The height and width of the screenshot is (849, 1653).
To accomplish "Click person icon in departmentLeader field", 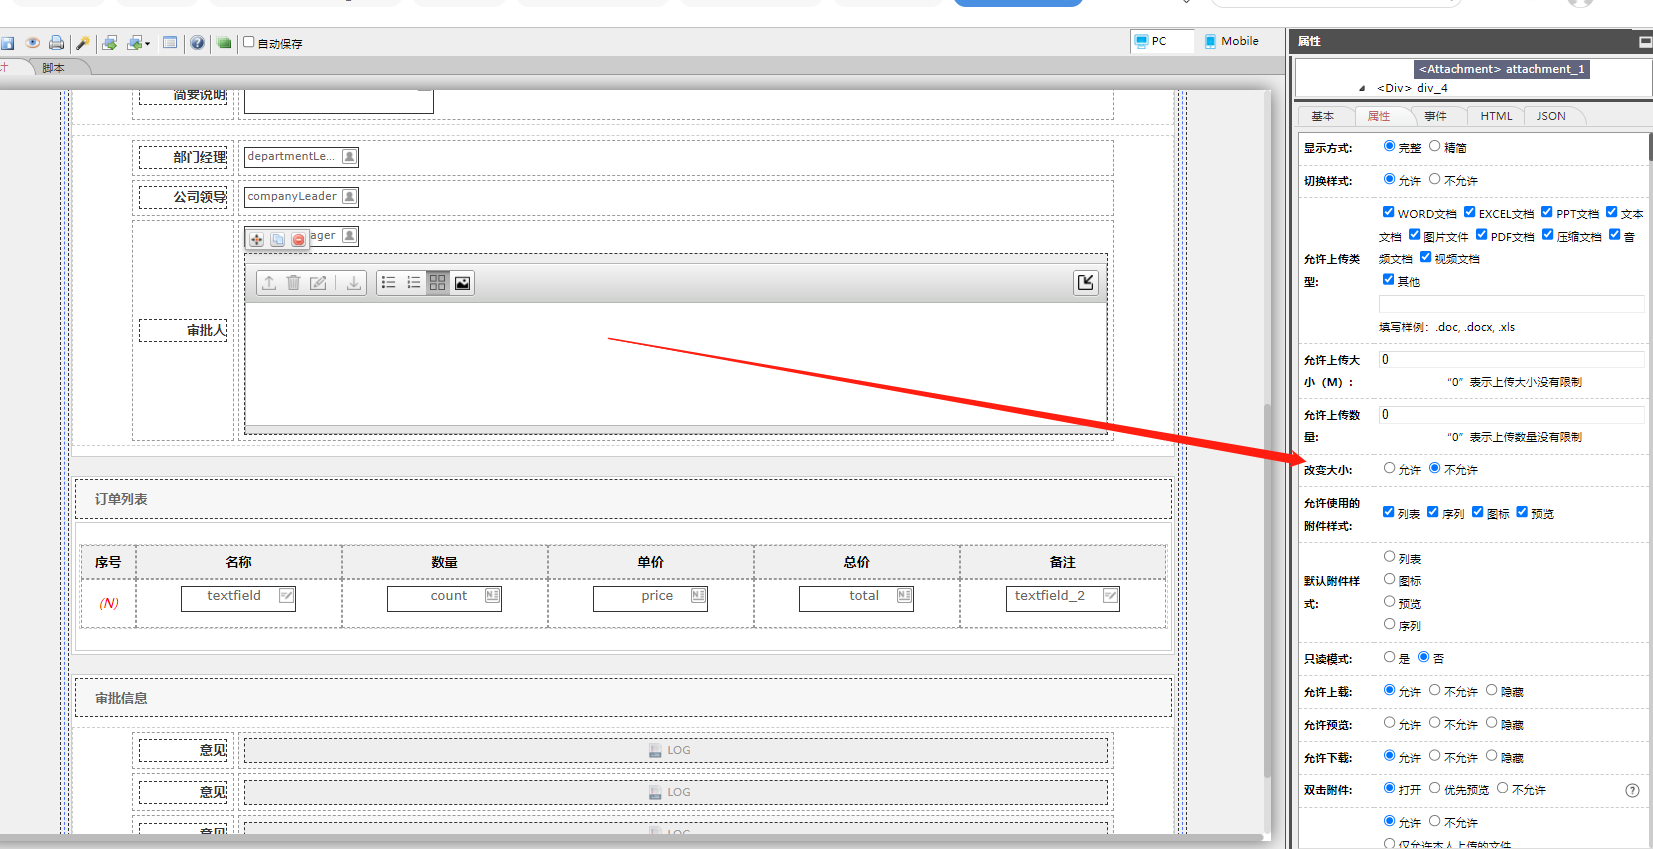I will coord(349,156).
